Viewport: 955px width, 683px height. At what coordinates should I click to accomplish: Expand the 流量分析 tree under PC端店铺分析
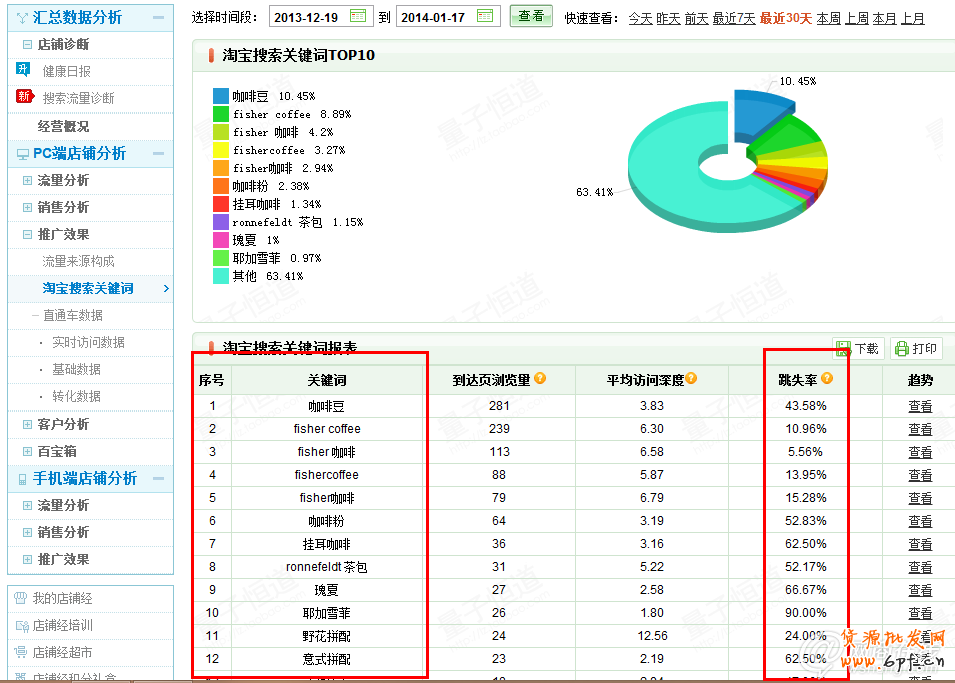point(27,180)
